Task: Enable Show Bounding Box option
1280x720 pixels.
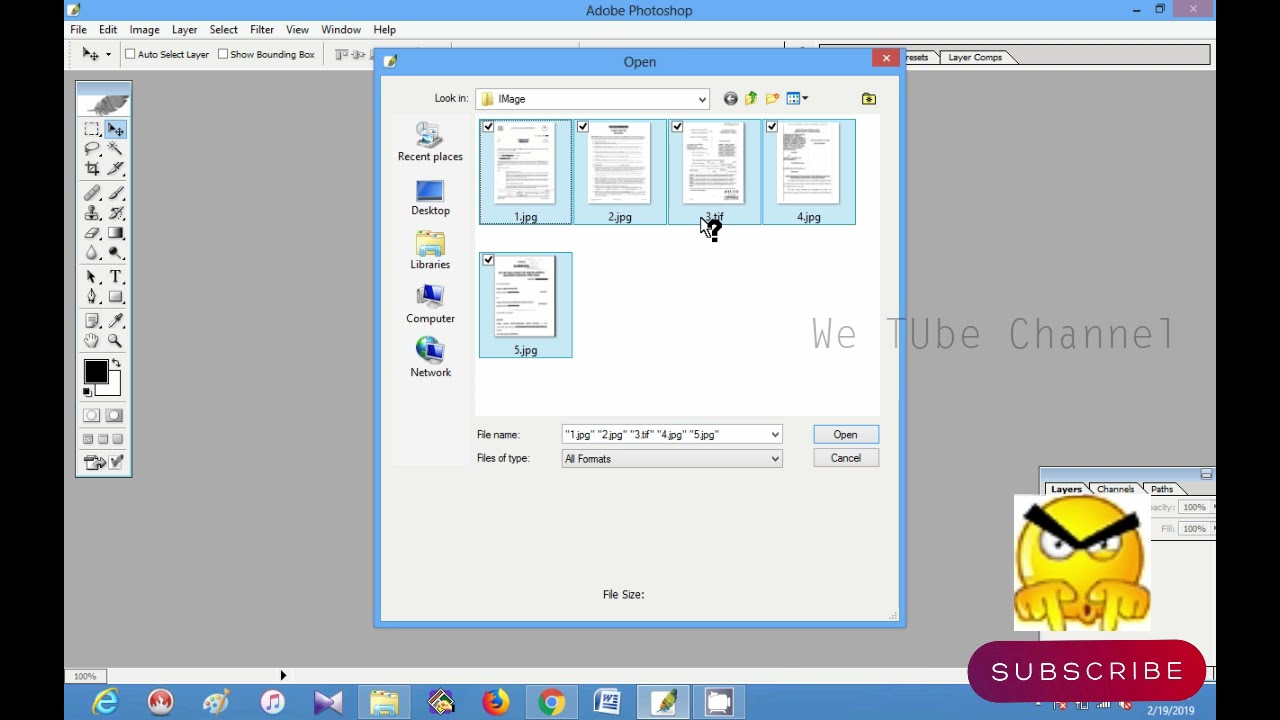Action: click(222, 54)
